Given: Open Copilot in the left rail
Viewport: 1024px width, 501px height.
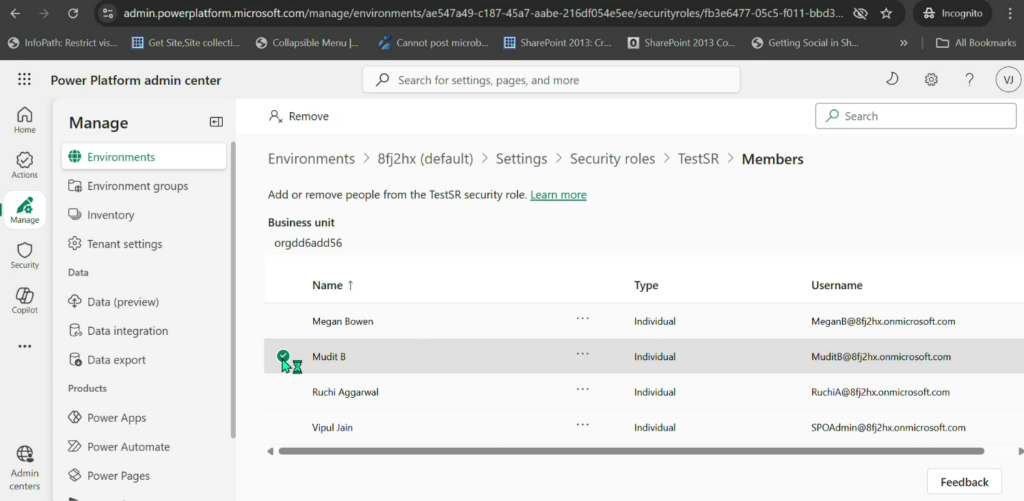Looking at the screenshot, I should pos(24,300).
